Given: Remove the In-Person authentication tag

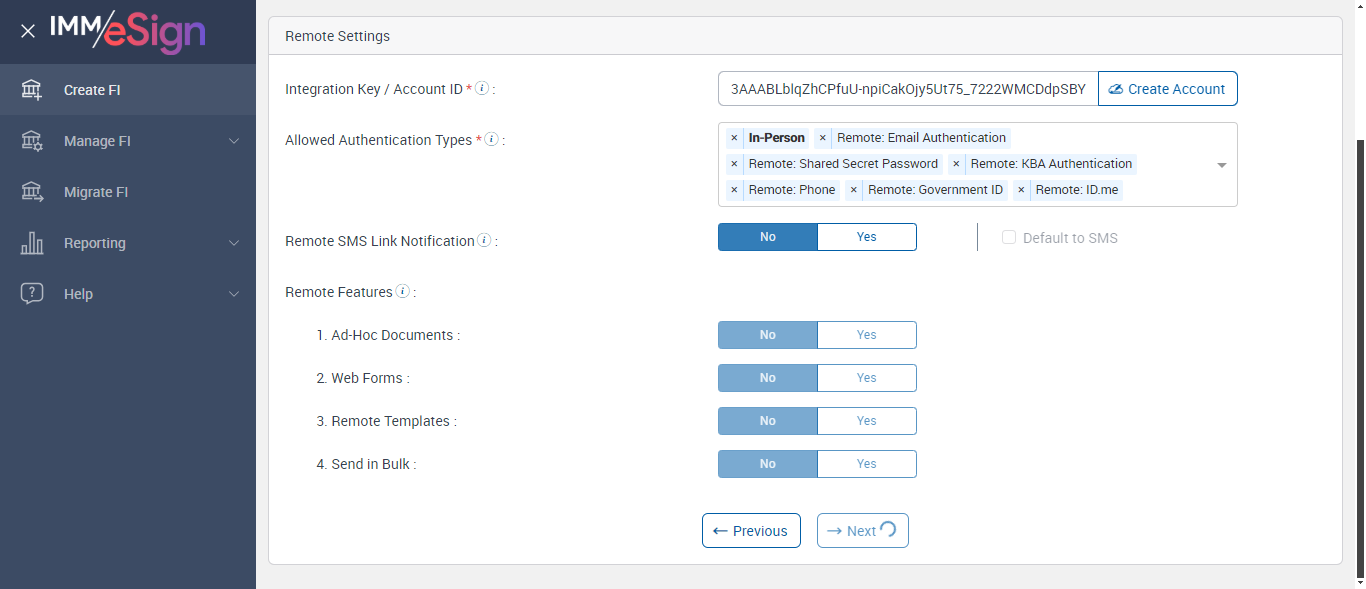Looking at the screenshot, I should click(x=734, y=138).
